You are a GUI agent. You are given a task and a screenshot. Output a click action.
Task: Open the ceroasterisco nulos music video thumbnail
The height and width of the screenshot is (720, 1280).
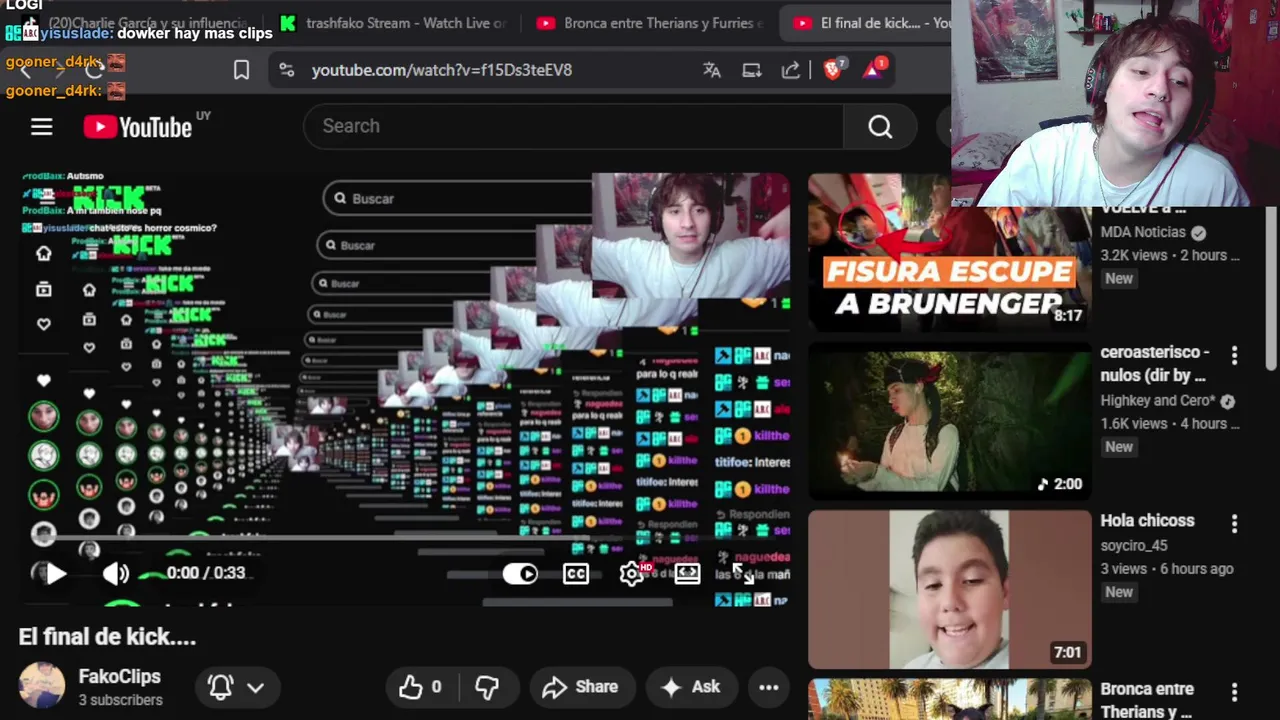tap(949, 421)
